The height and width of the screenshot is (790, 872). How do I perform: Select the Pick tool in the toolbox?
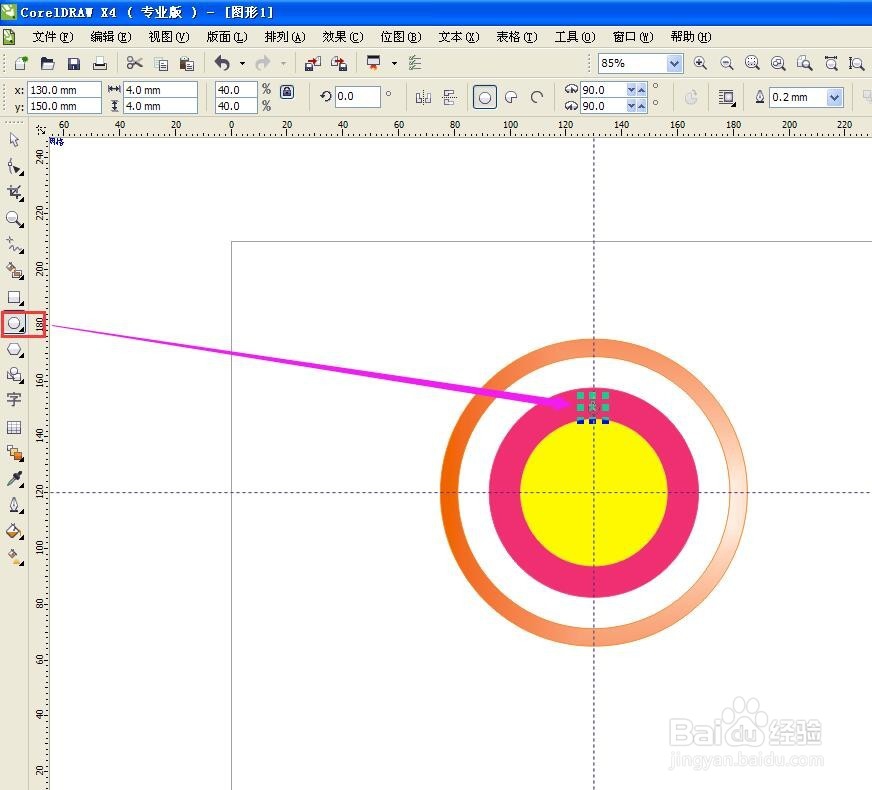coord(14,140)
